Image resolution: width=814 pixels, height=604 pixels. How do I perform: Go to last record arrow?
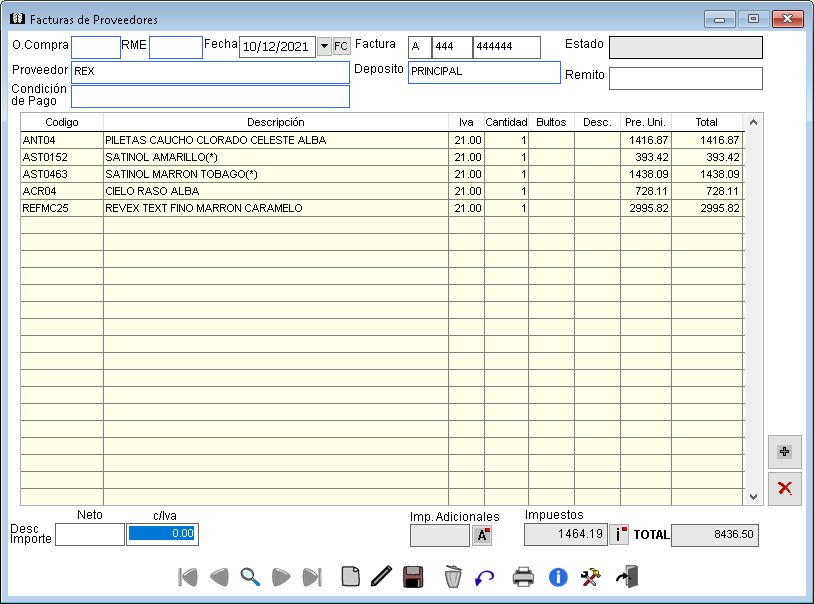[x=312, y=577]
